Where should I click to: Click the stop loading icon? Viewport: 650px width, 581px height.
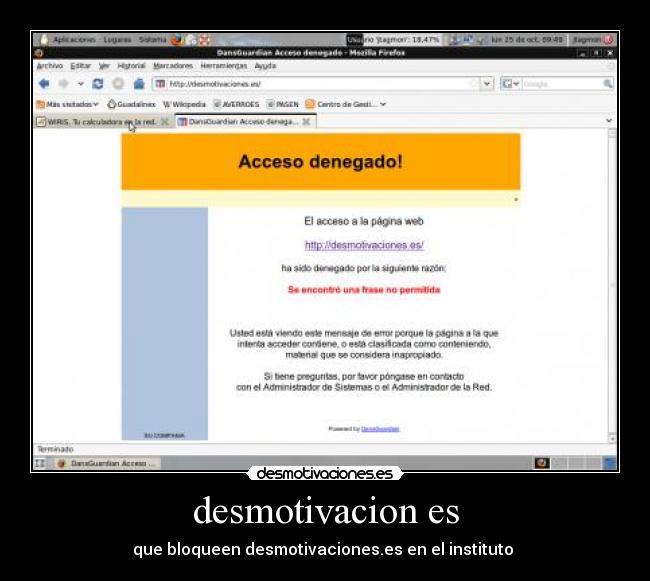(118, 84)
